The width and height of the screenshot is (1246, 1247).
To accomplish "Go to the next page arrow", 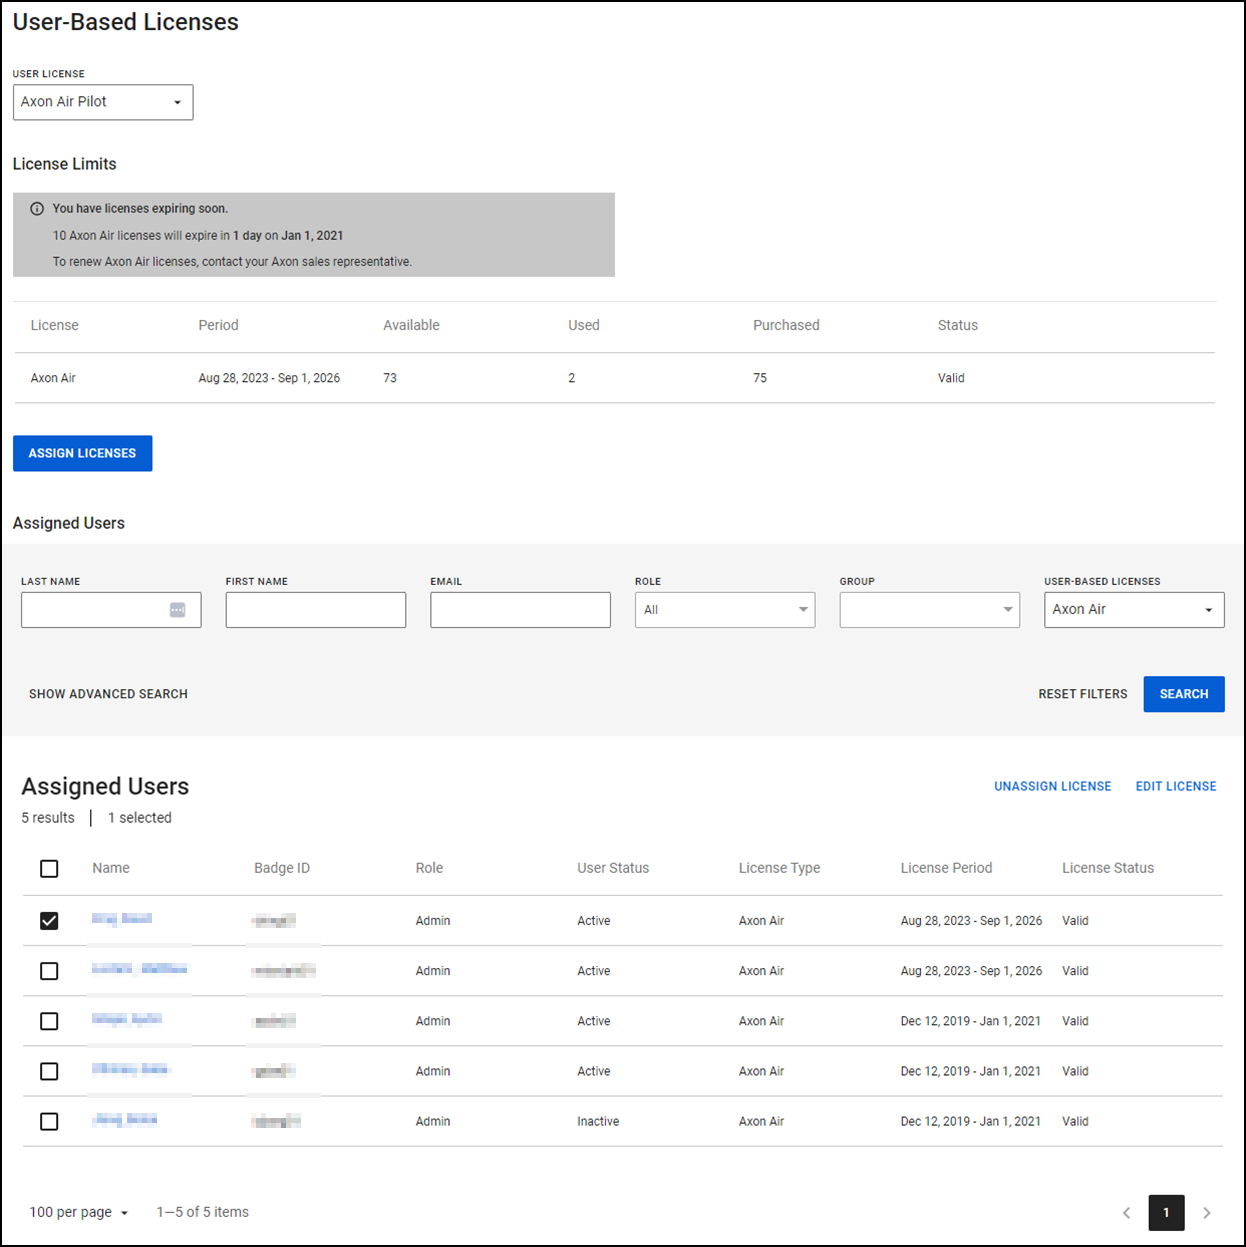I will pos(1207,1213).
